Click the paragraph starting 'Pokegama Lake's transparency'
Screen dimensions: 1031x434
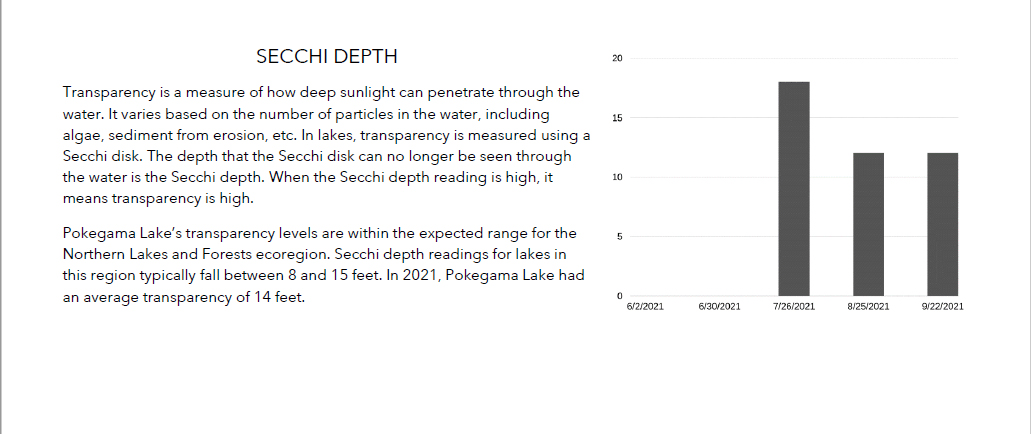[324, 266]
